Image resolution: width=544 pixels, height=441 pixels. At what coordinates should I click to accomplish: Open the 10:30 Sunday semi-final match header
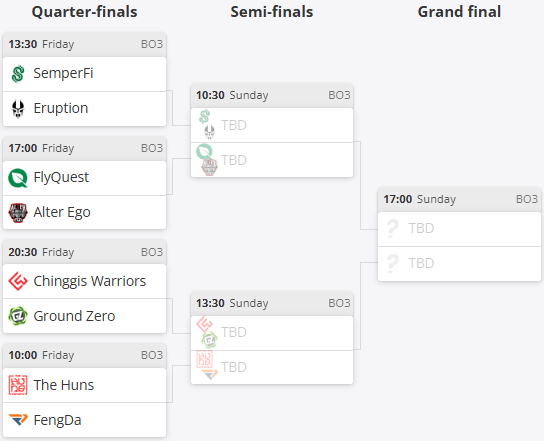[x=272, y=95]
